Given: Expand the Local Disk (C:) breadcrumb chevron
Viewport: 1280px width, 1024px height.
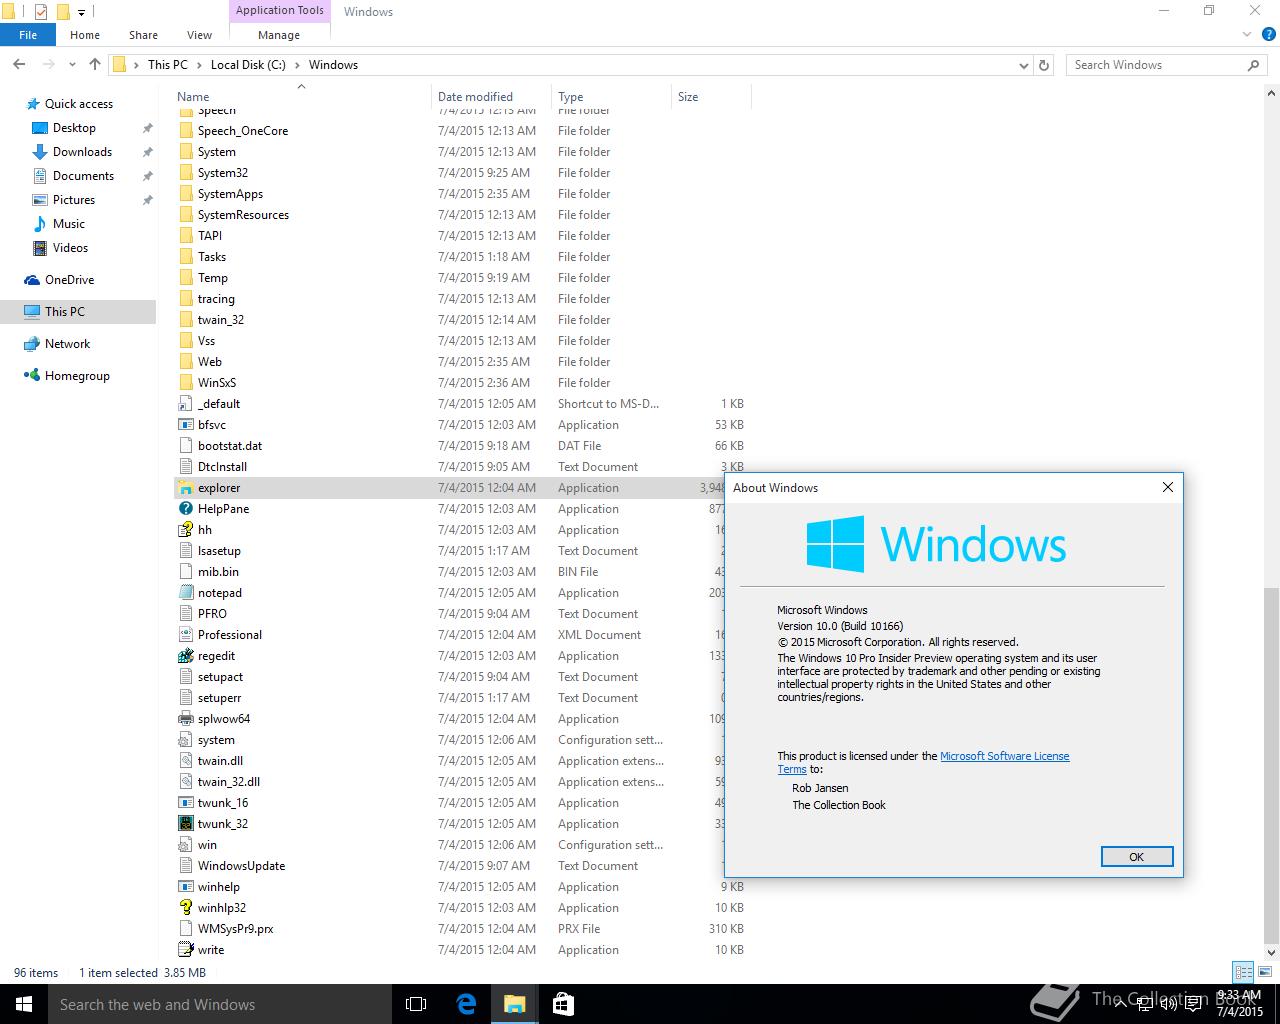Looking at the screenshot, I should (297, 65).
